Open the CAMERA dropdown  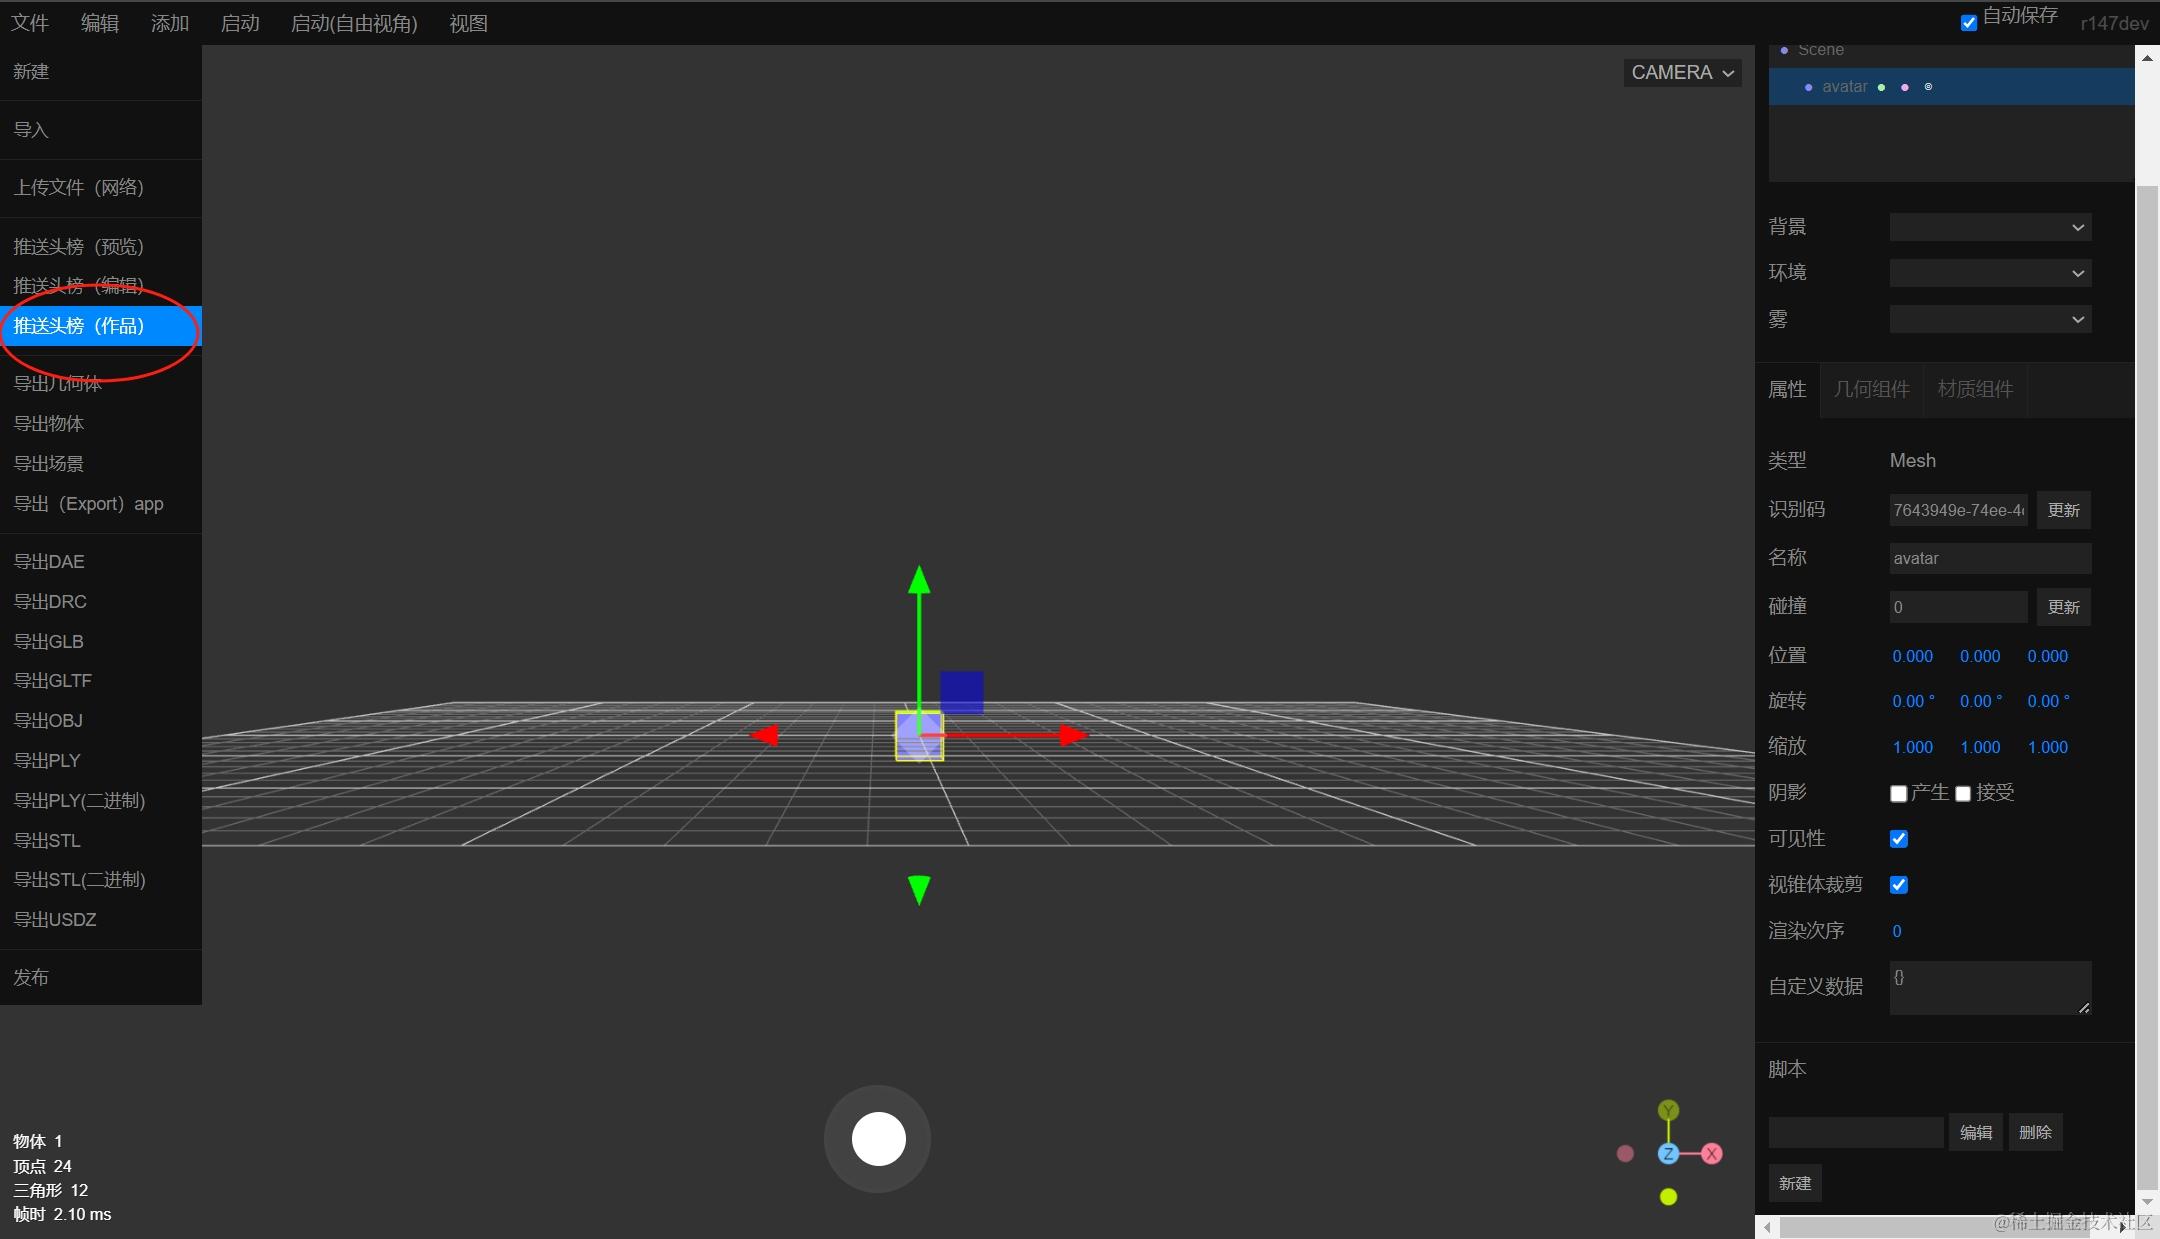click(1682, 73)
